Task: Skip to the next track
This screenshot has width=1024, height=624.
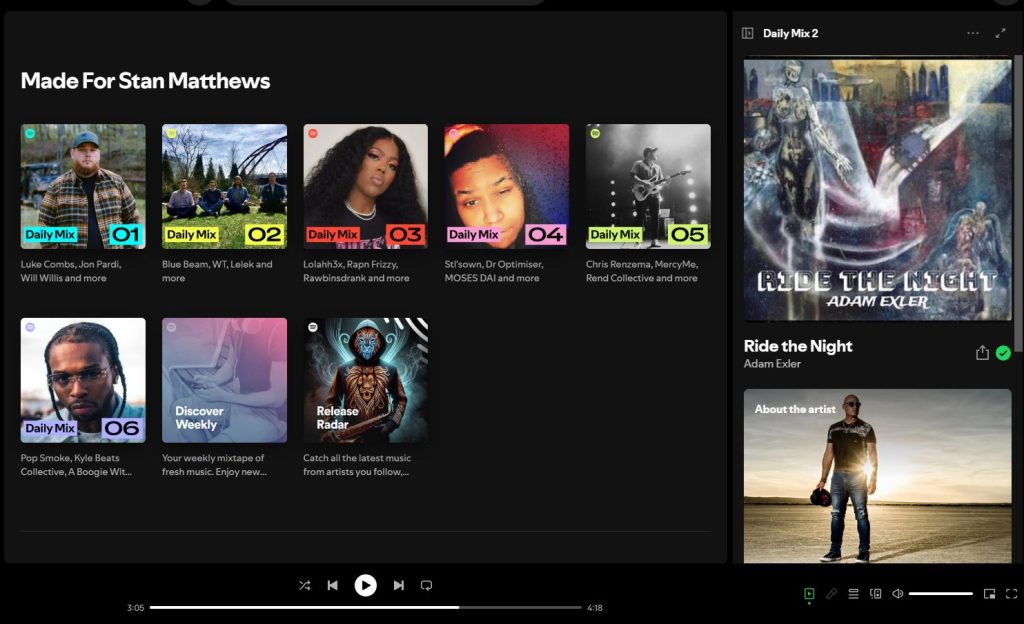Action: tap(398, 585)
